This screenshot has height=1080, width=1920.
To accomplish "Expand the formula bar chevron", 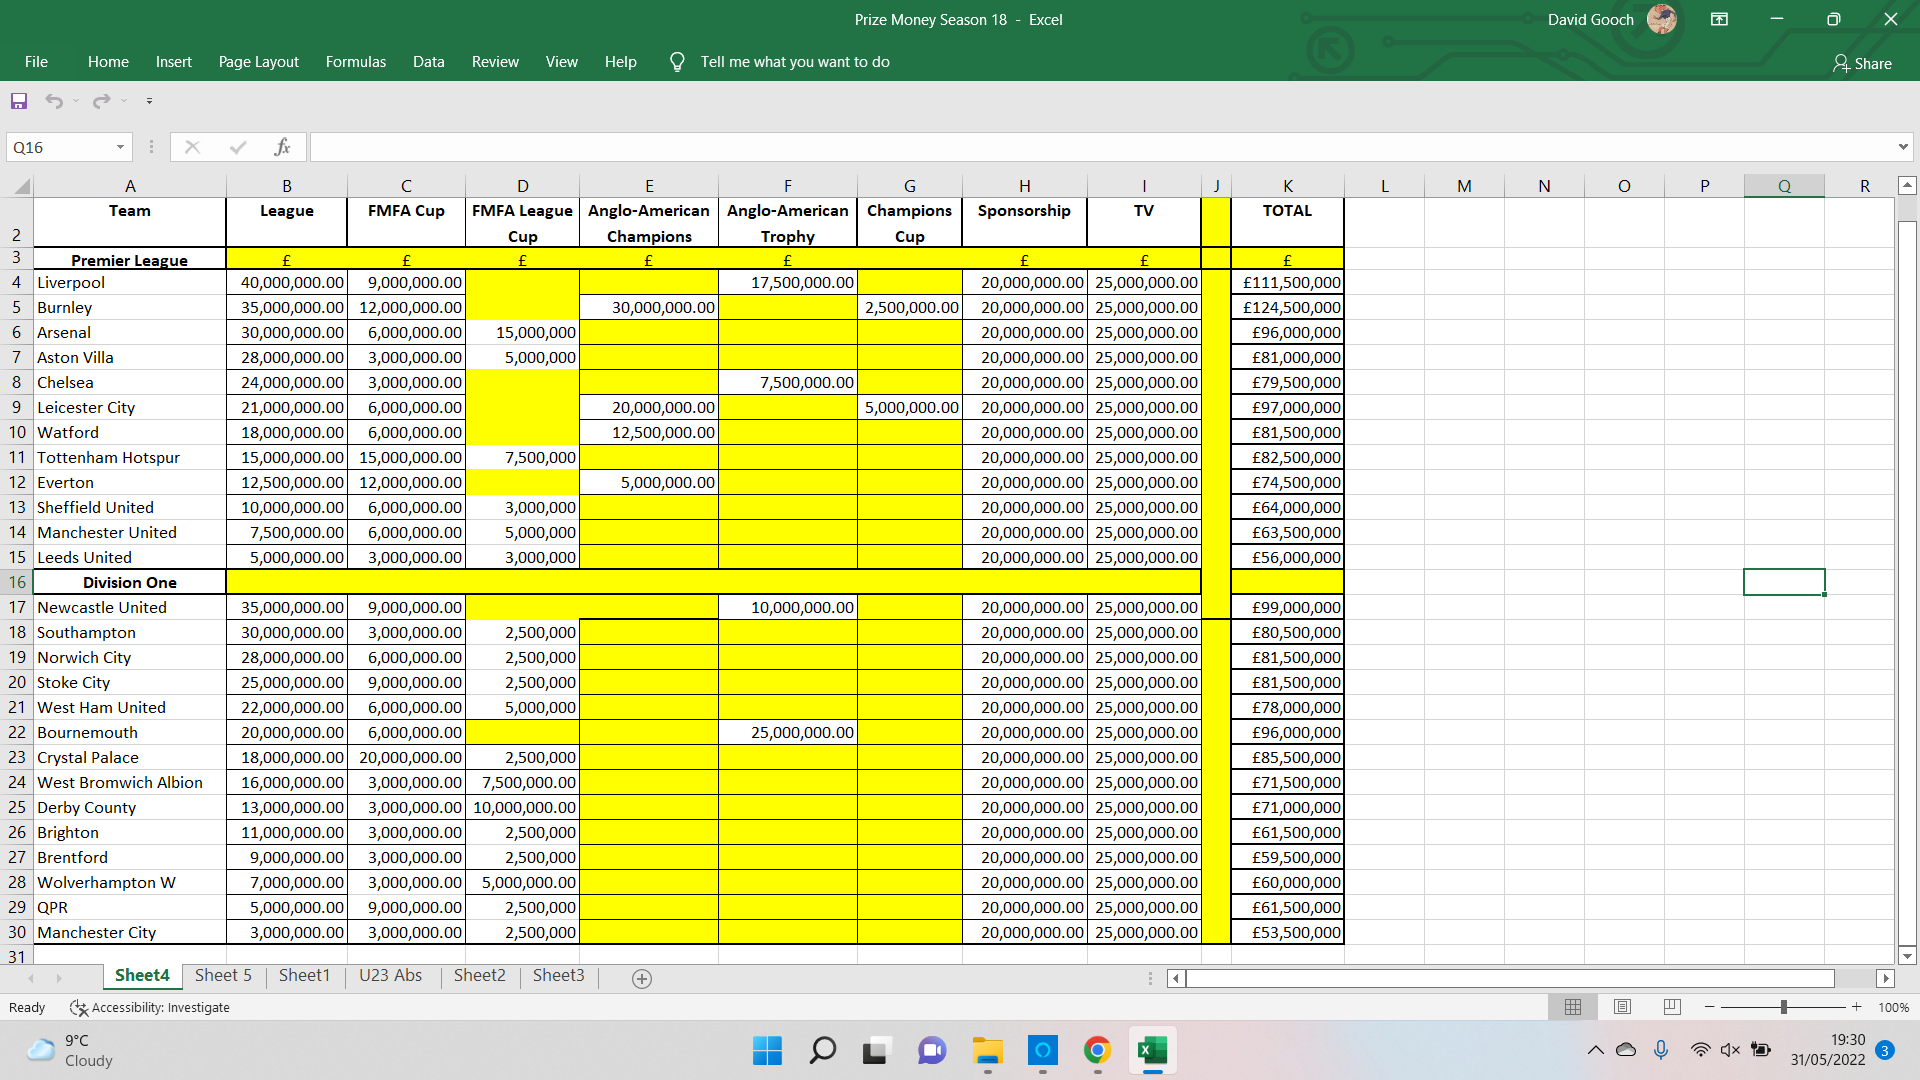I will click(x=1902, y=147).
